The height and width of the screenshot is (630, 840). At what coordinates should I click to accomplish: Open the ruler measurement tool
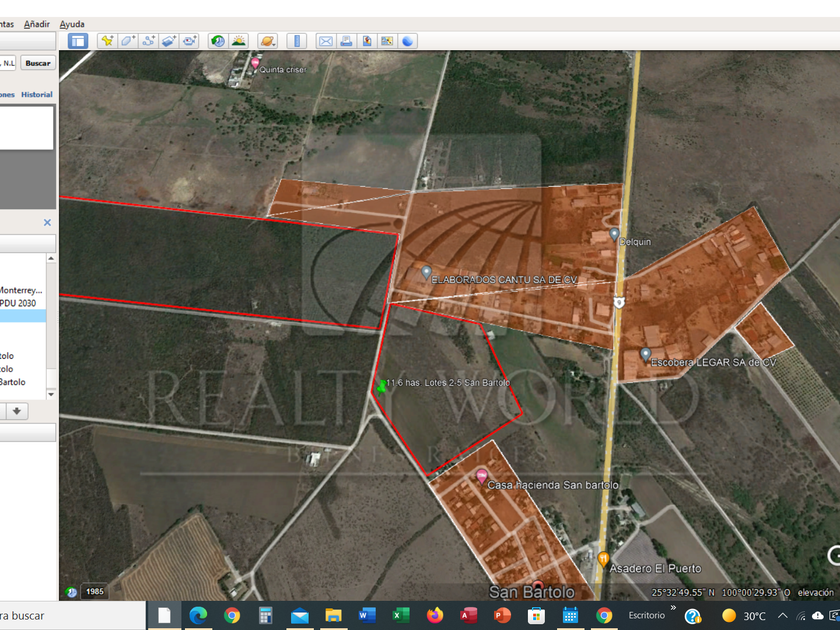[x=296, y=41]
